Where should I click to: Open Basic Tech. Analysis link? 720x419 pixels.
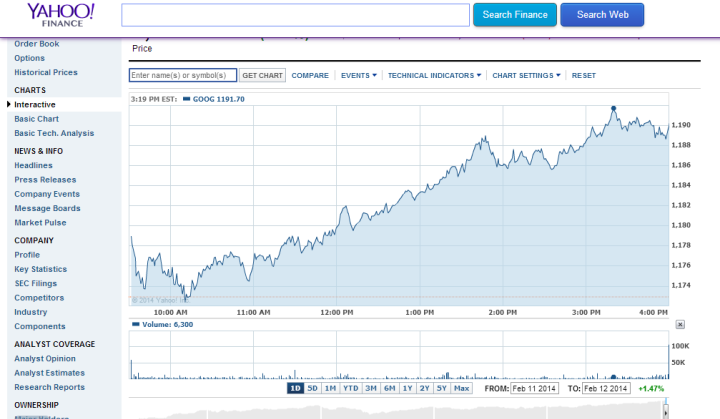tap(54, 133)
